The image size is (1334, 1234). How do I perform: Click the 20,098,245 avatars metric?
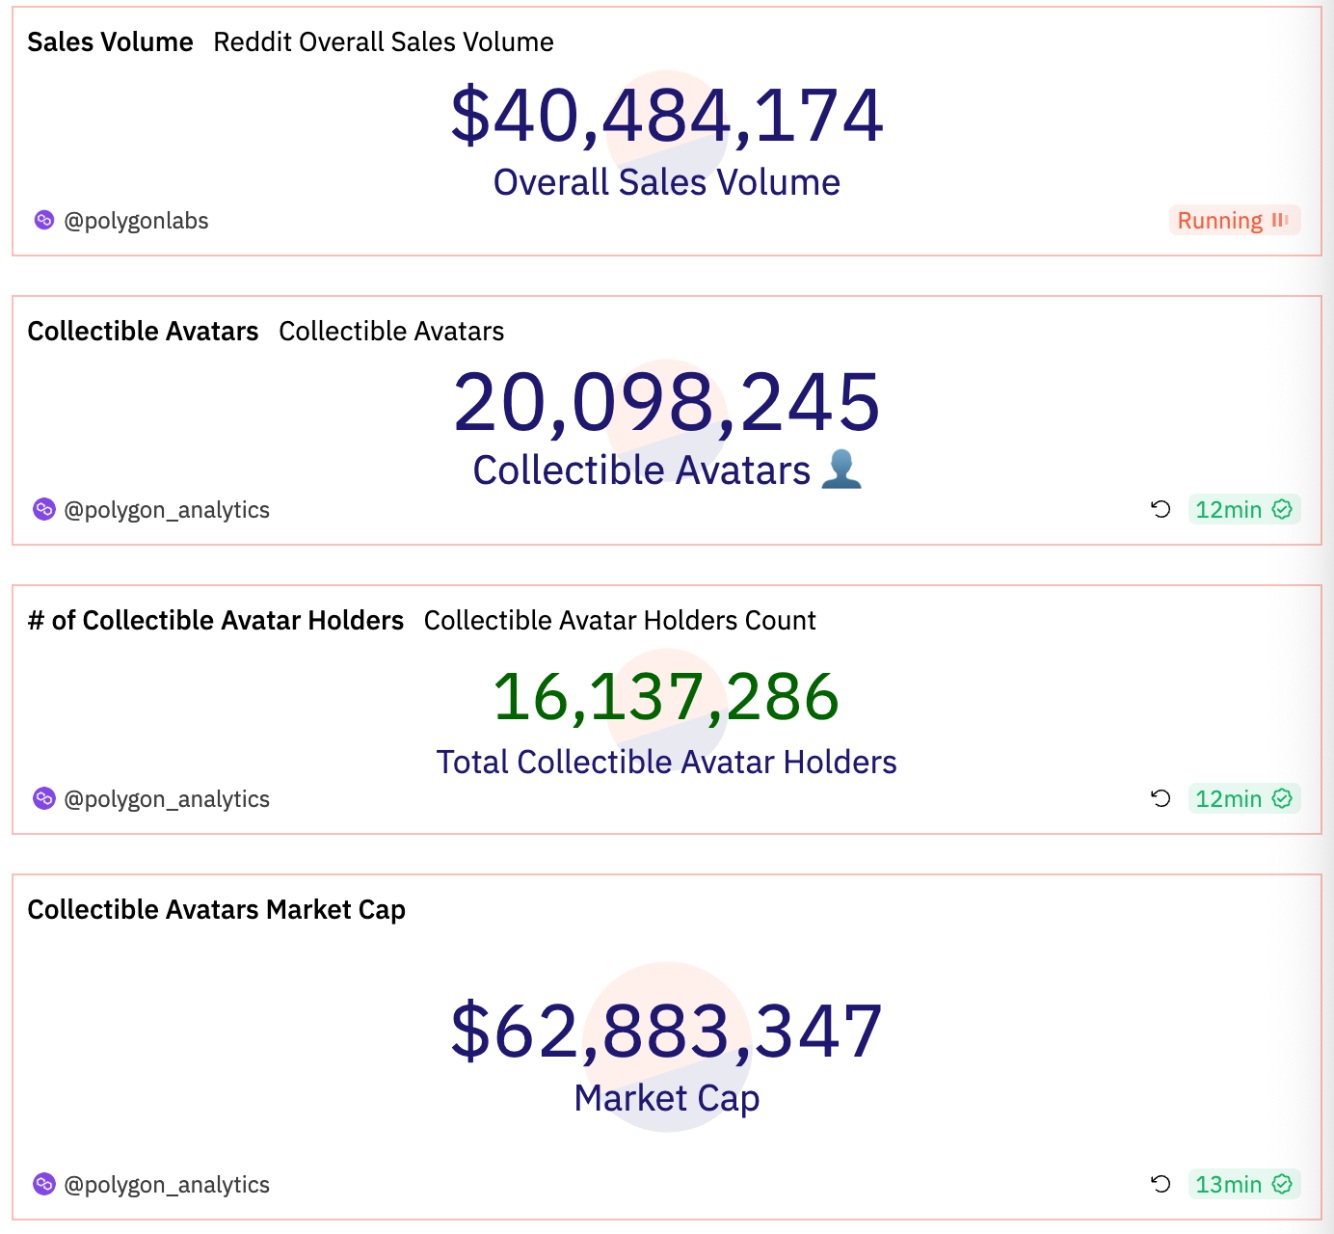pyautogui.click(x=667, y=403)
